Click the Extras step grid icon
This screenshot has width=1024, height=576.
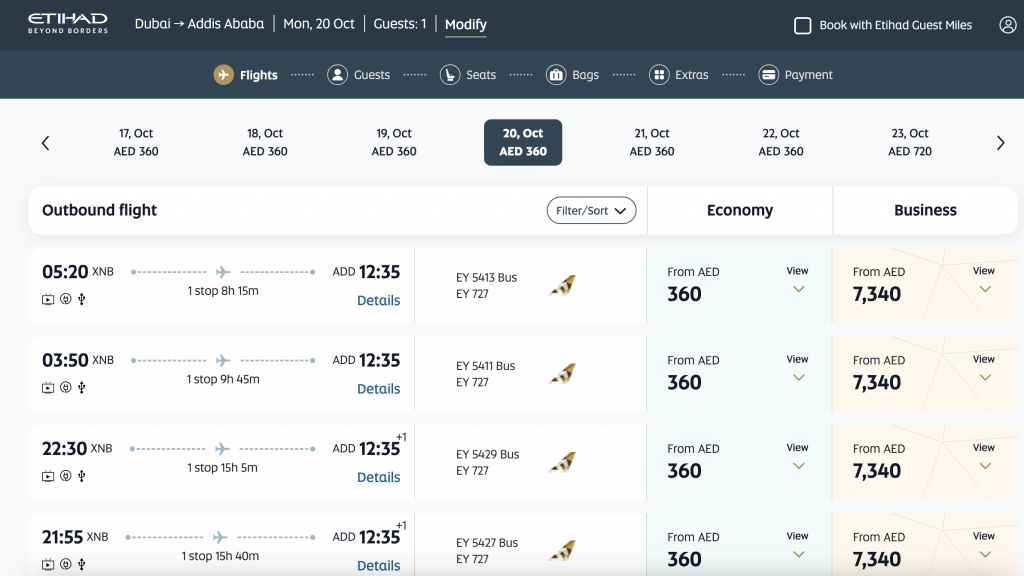click(659, 75)
